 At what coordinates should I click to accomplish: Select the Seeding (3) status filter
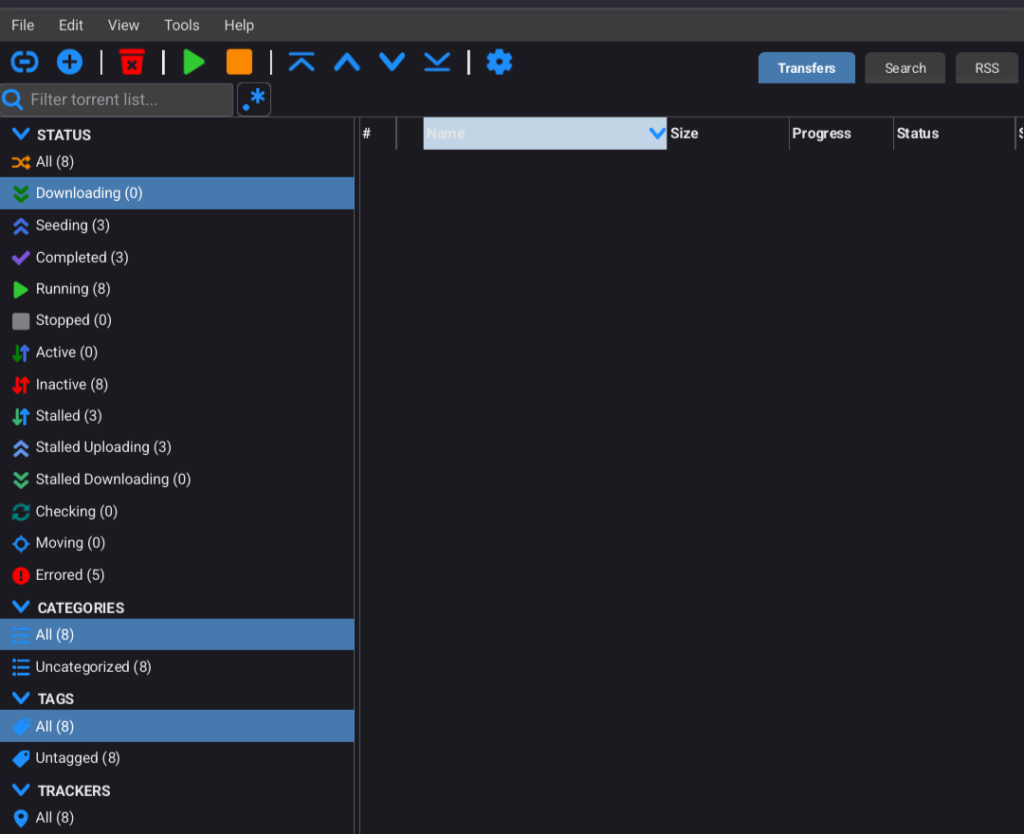(x=72, y=225)
